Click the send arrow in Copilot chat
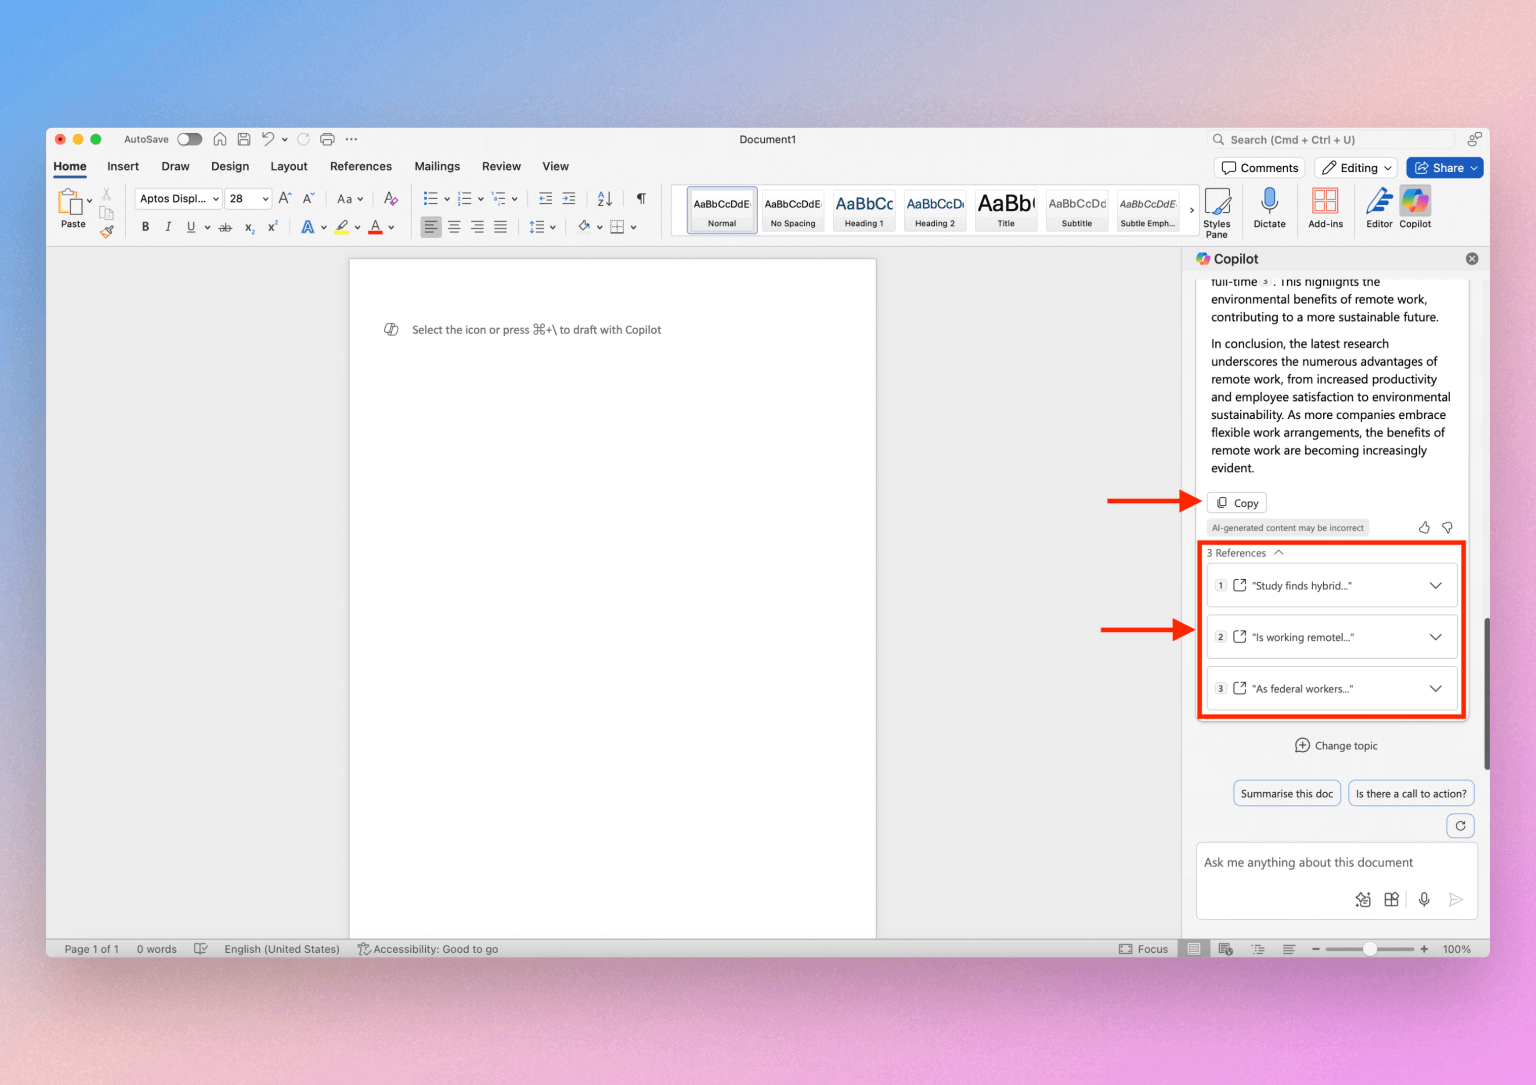 (x=1456, y=899)
